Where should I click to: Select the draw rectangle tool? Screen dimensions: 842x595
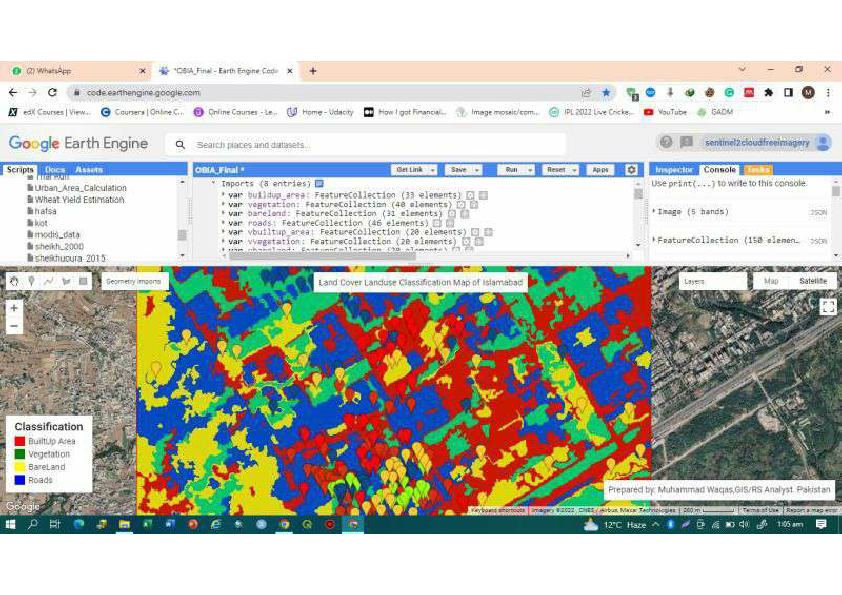(x=83, y=281)
